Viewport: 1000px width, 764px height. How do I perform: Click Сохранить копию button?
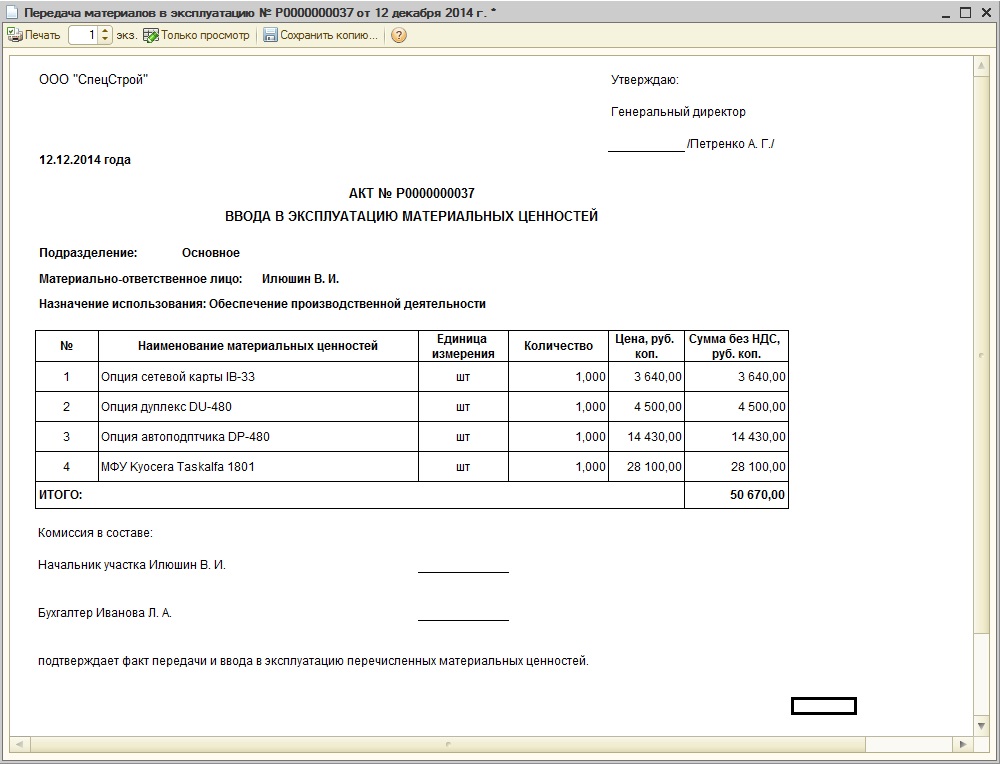321,35
